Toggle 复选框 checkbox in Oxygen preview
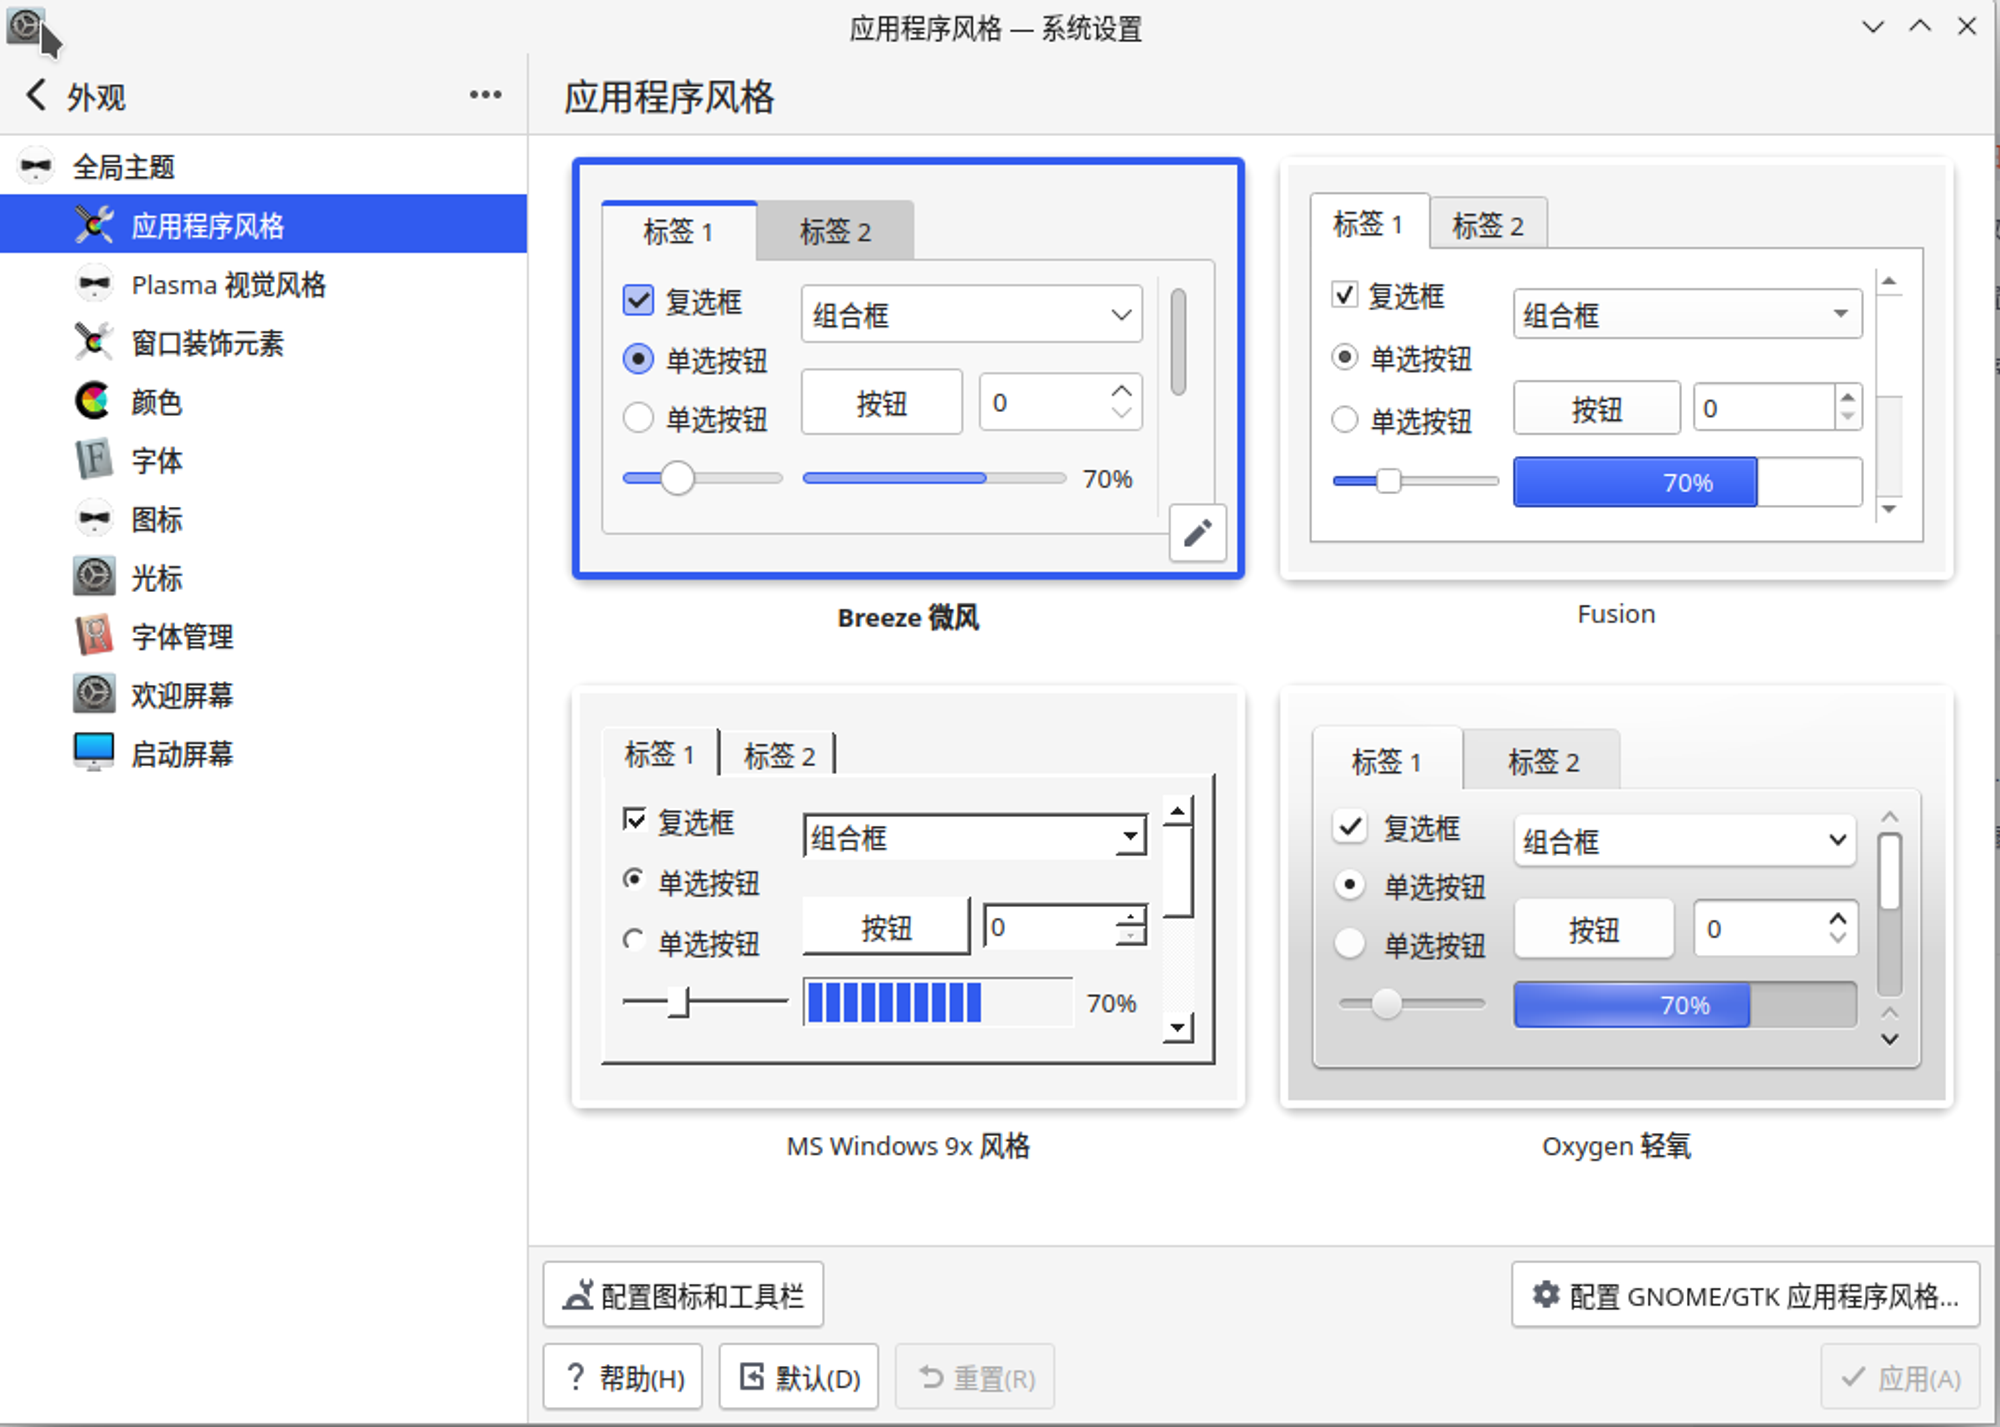 point(1350,827)
